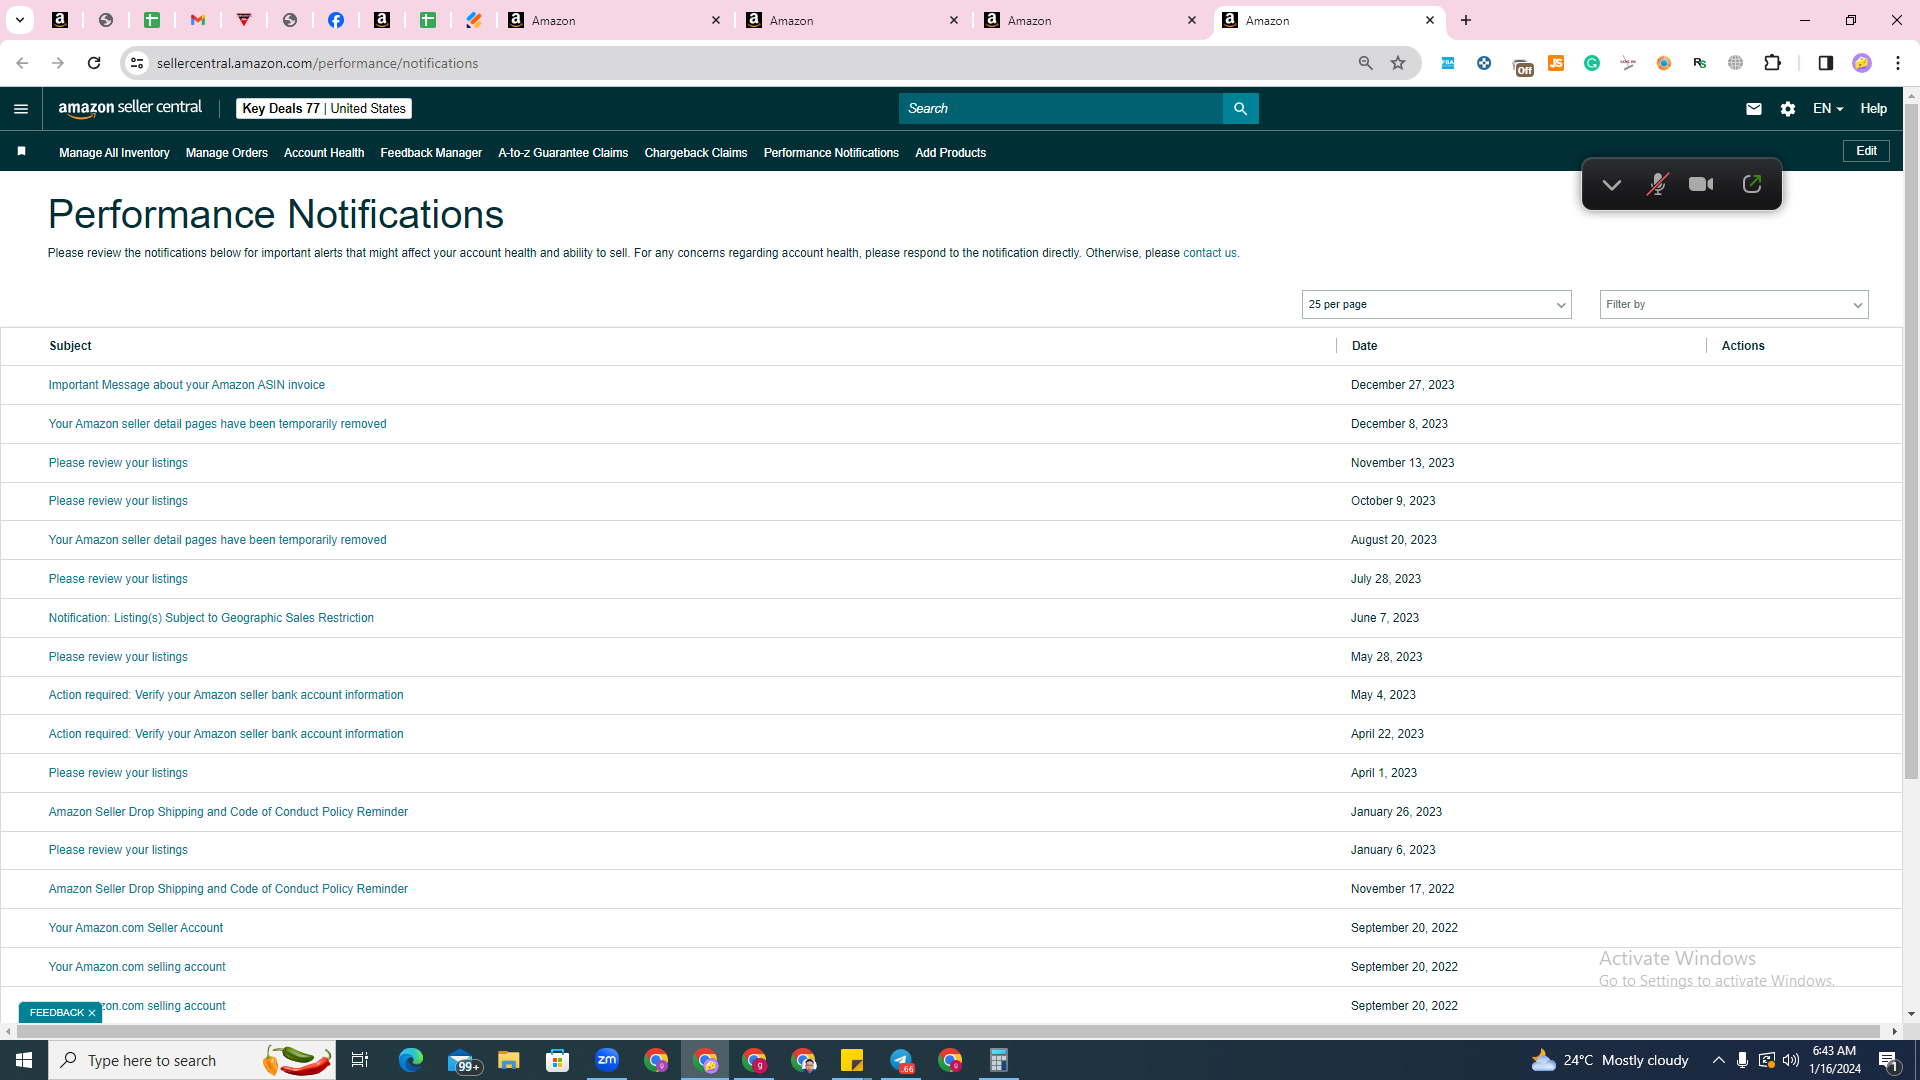This screenshot has width=1920, height=1080.
Task: Click the Date column header
Action: (1364, 346)
